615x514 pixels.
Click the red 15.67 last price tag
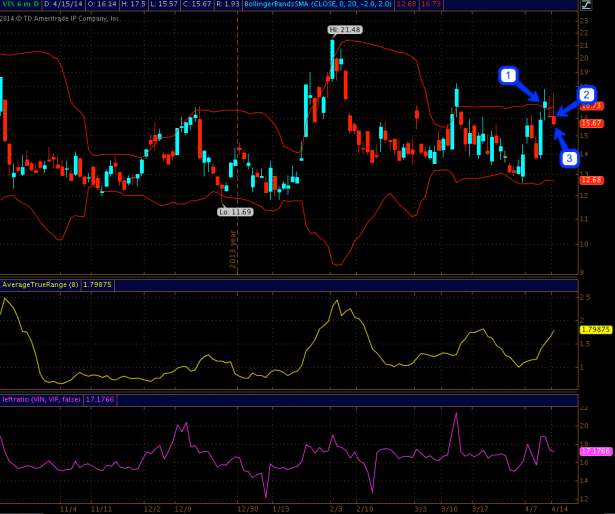(x=590, y=123)
